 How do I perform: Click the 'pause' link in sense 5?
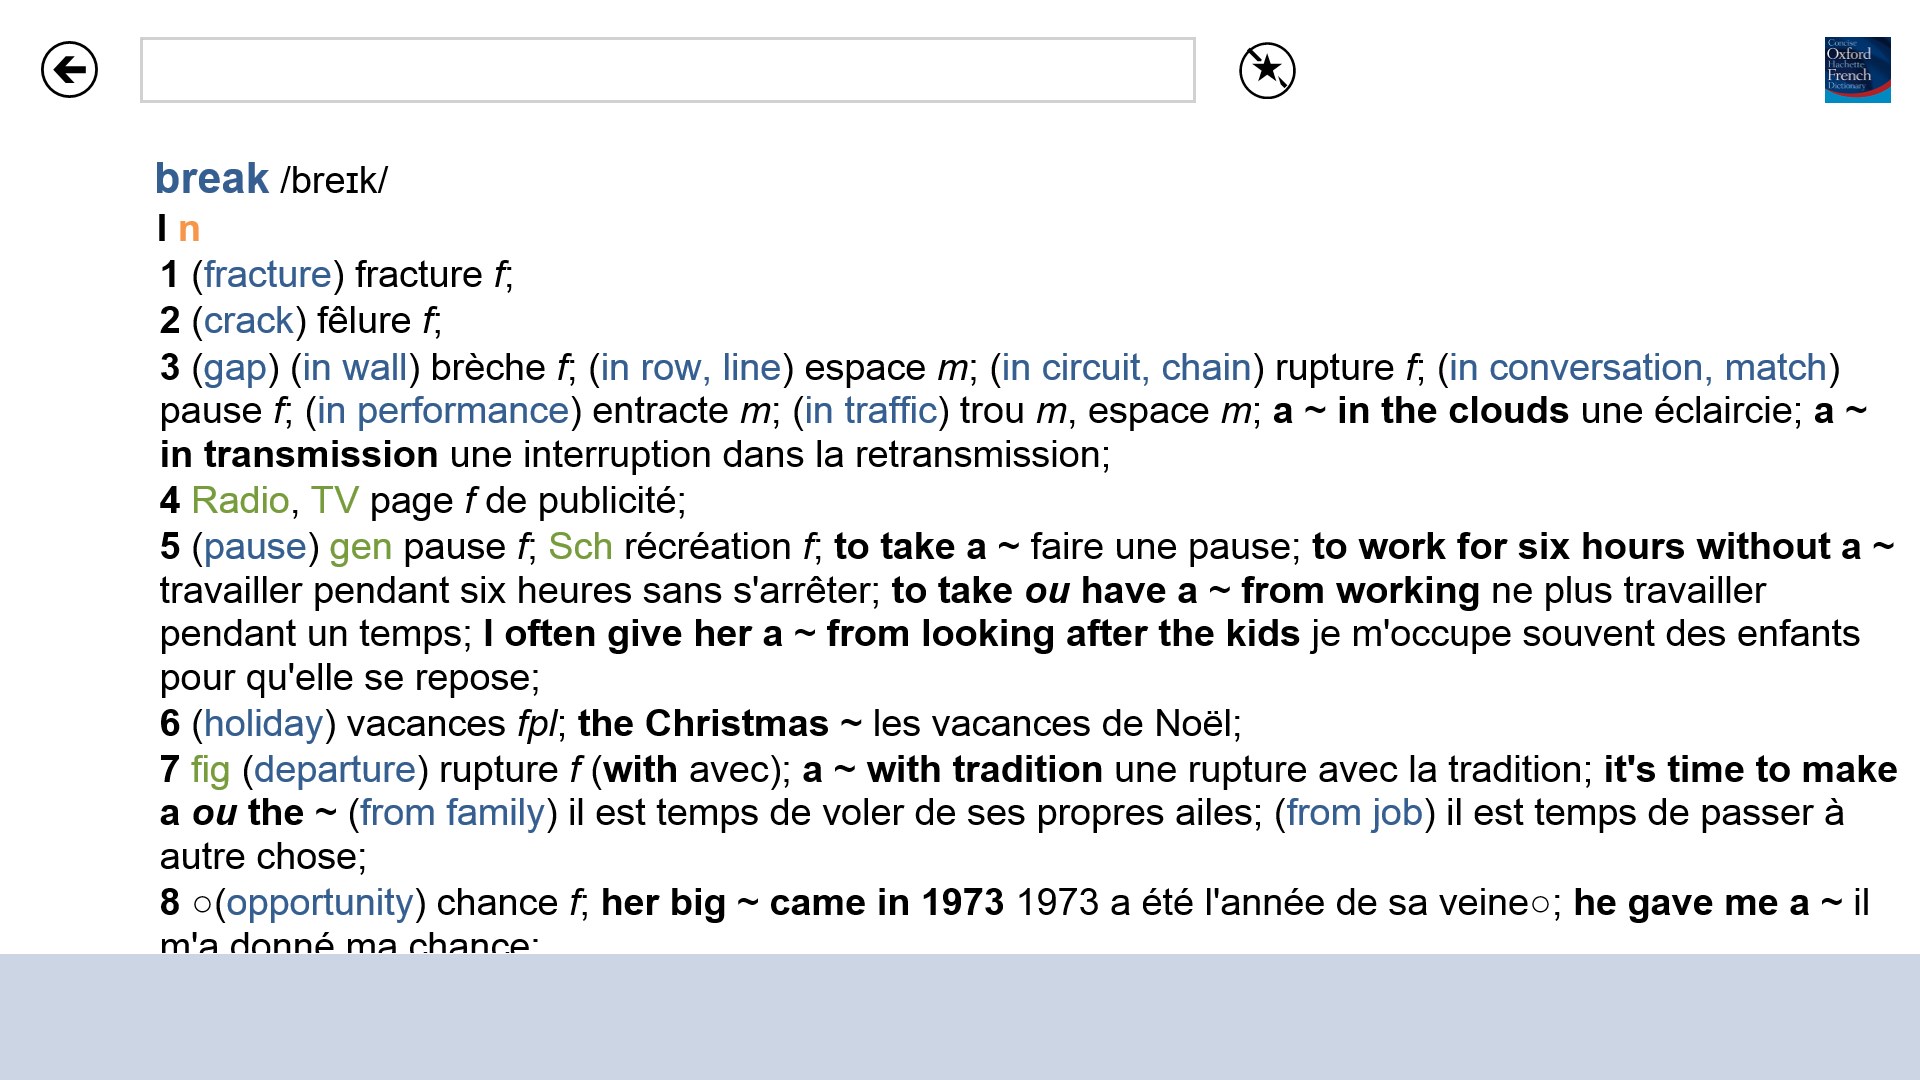coord(255,546)
